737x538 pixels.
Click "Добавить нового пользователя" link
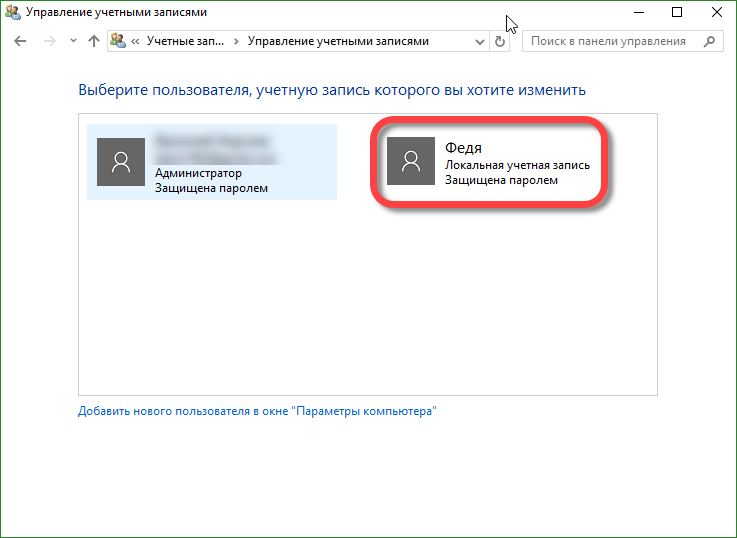click(x=257, y=411)
